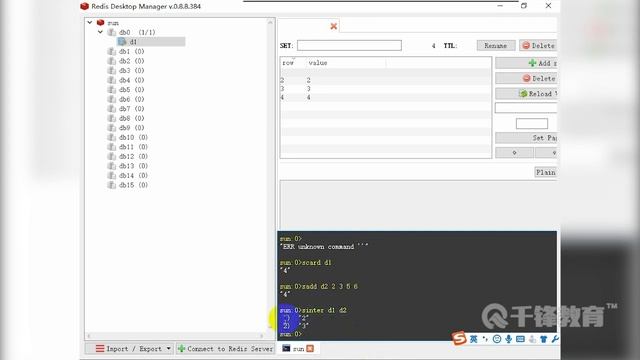Click Connect to Redis Server button
The height and width of the screenshot is (360, 640).
pyautogui.click(x=225, y=349)
